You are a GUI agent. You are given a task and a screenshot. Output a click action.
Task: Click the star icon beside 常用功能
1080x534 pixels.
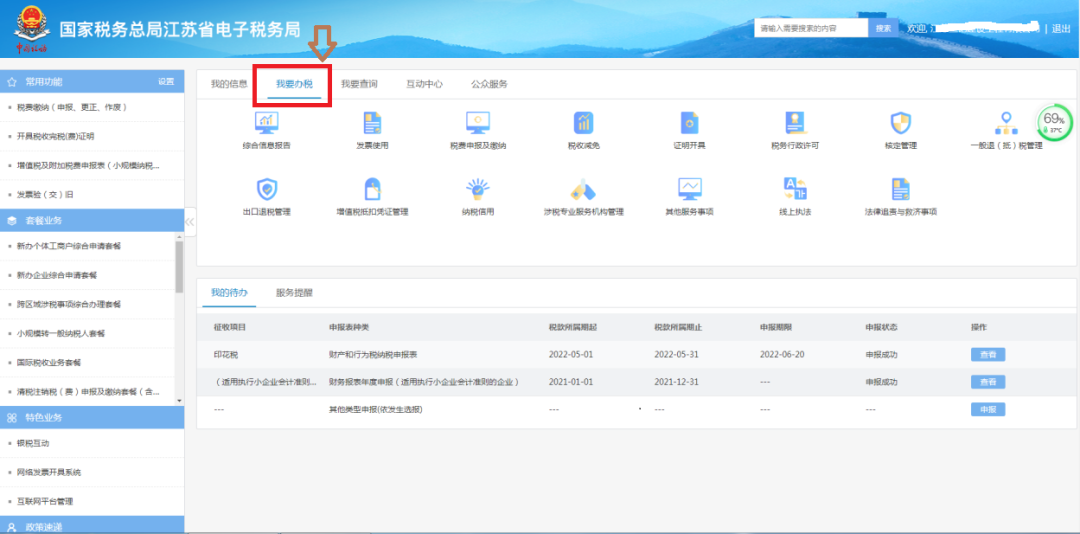[x=12, y=81]
